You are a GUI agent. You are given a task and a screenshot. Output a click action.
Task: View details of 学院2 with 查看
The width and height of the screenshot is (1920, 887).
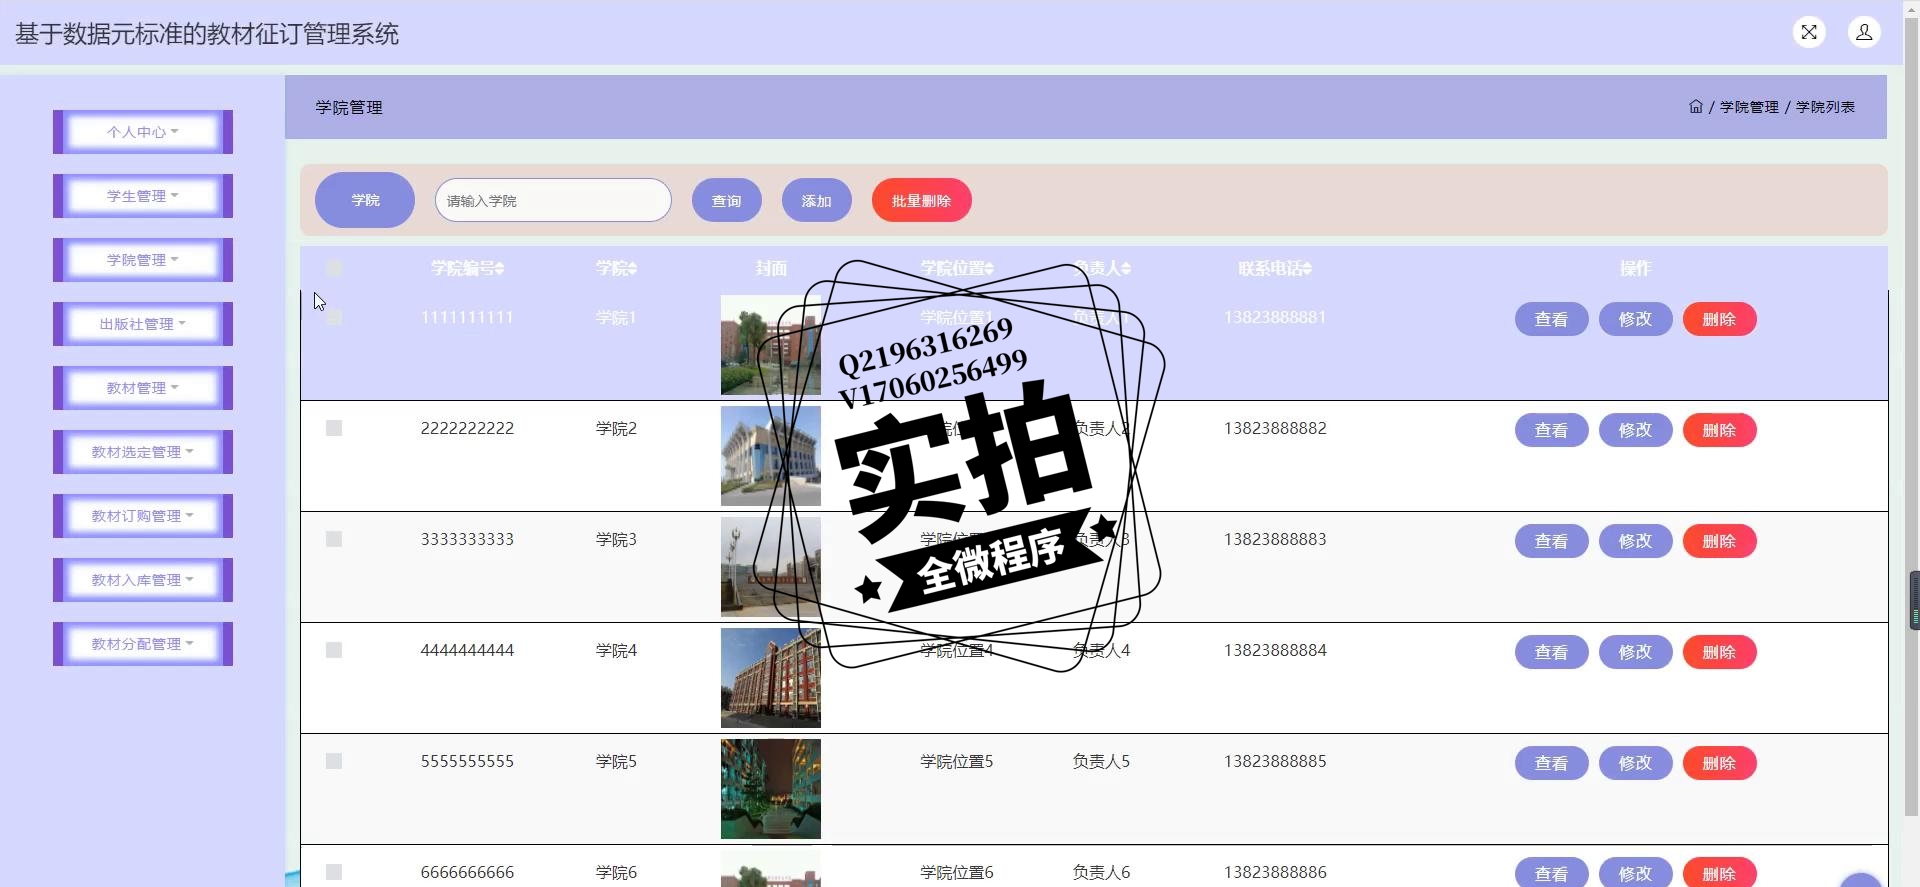click(x=1551, y=430)
